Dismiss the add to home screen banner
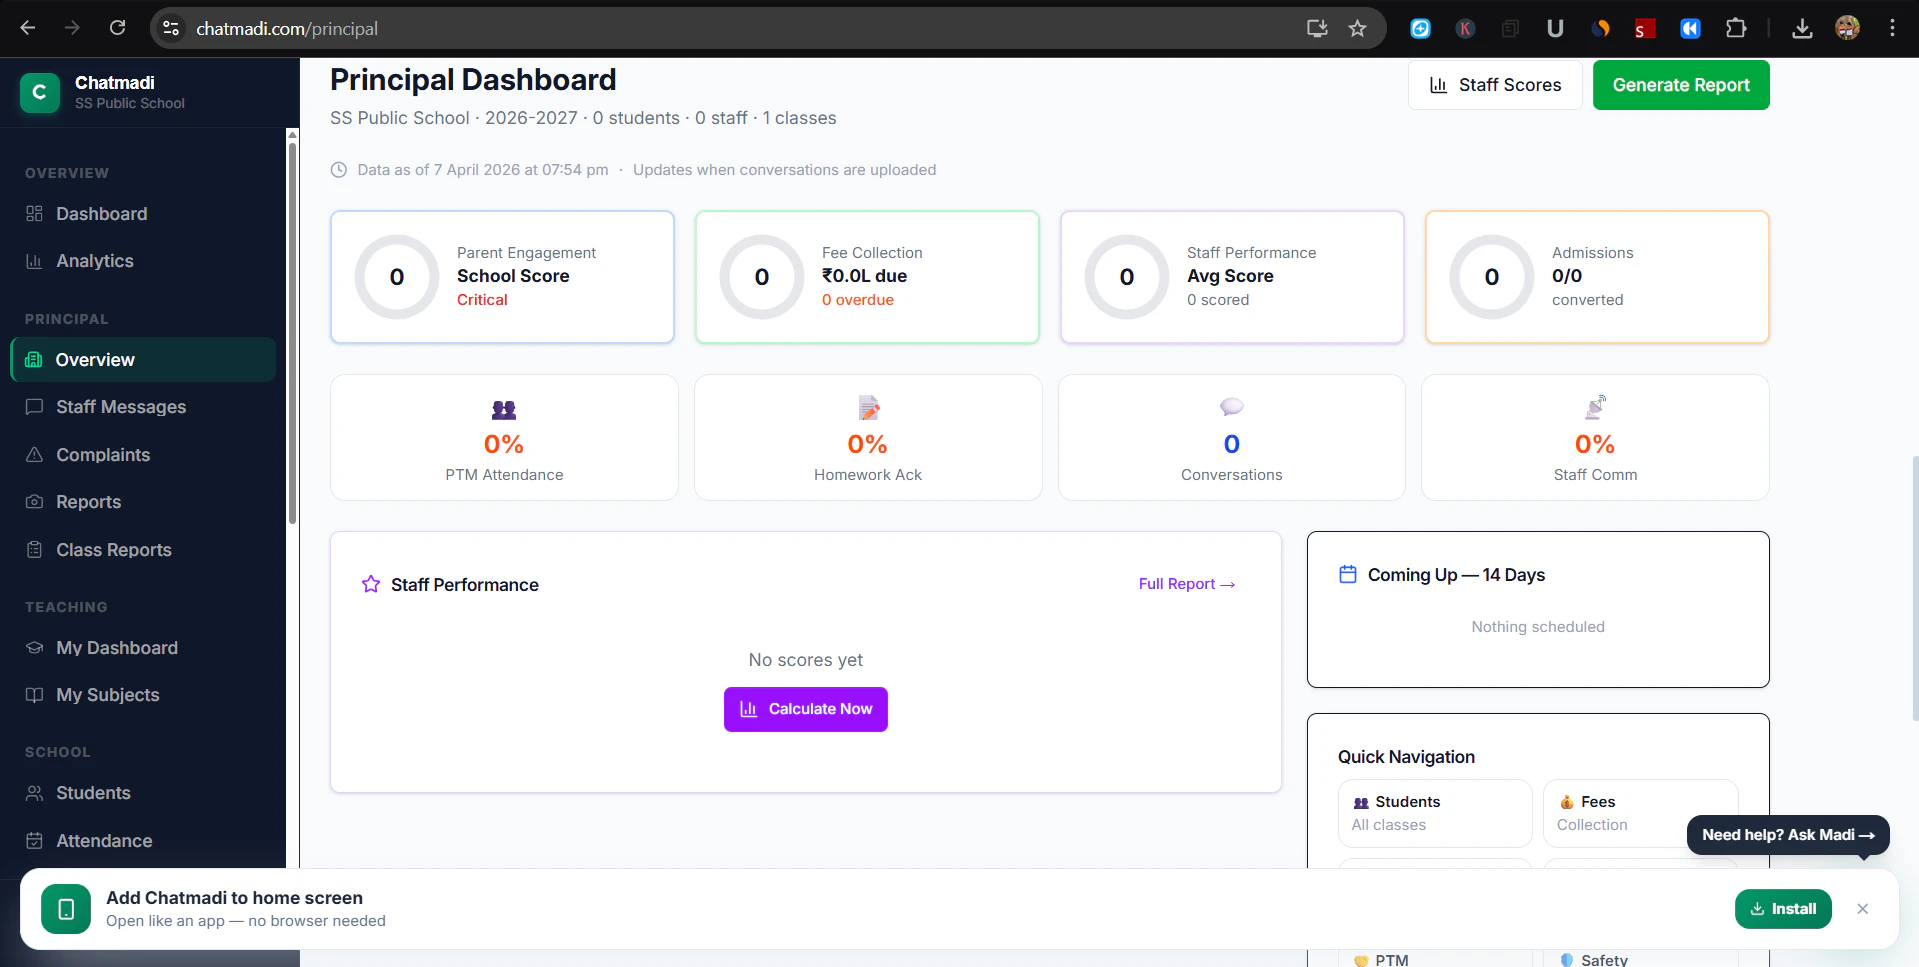The width and height of the screenshot is (1919, 967). coord(1862,909)
